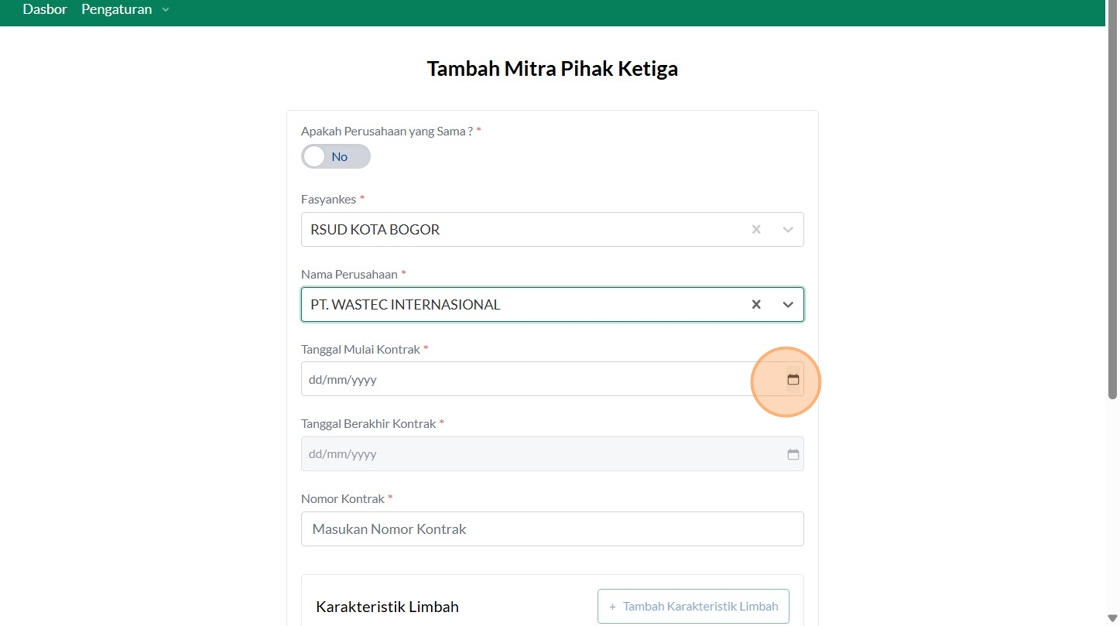Open the Pengaturan menu
Viewport: 1120px width, 626px height.
point(116,9)
